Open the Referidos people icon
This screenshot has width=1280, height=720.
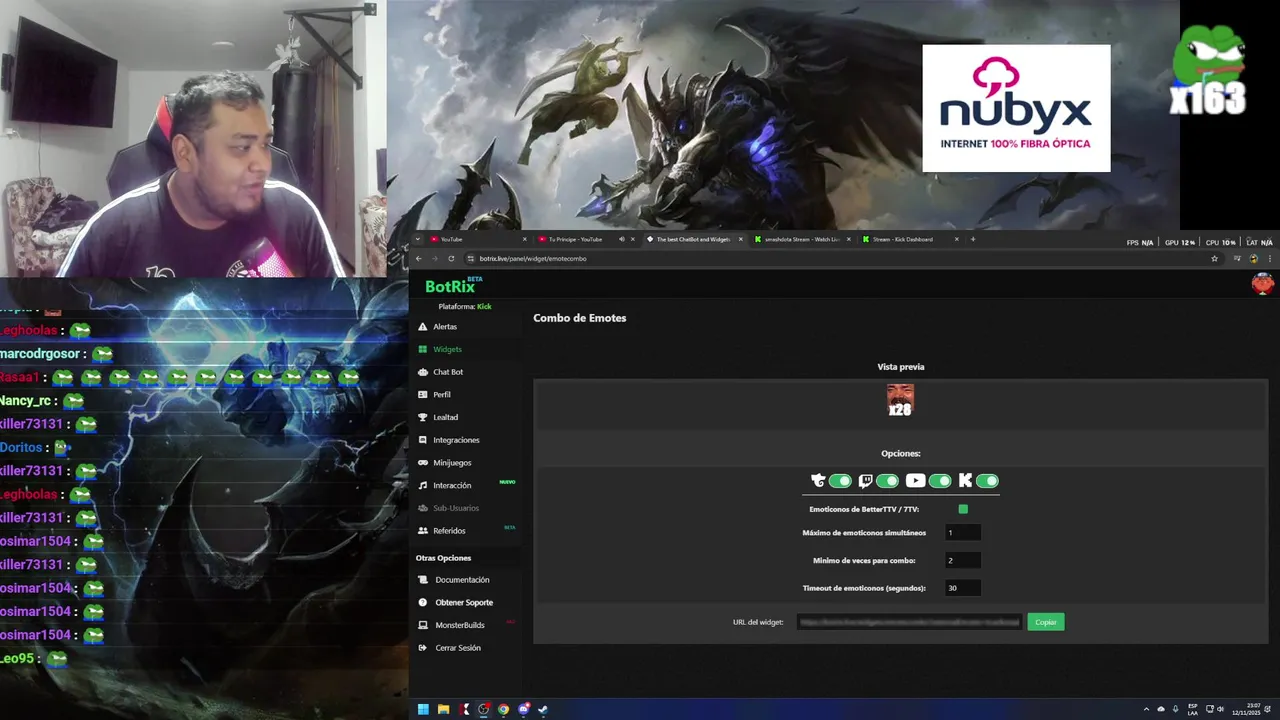pyautogui.click(x=423, y=531)
